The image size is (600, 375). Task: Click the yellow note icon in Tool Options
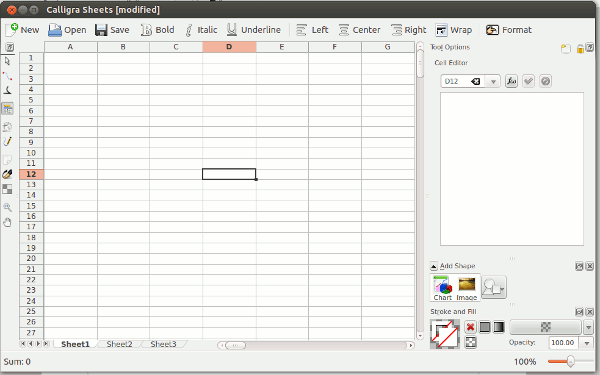point(566,49)
